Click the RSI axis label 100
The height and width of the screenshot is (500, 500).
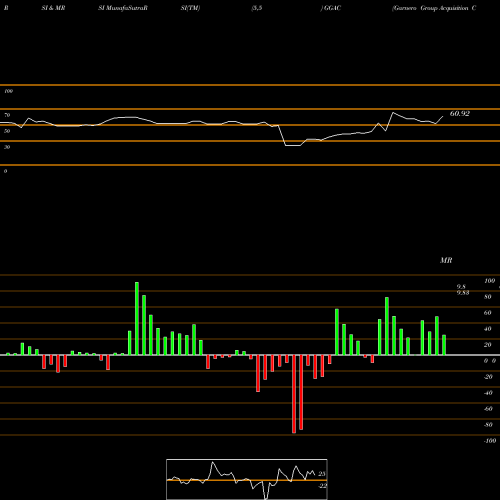point(8,91)
